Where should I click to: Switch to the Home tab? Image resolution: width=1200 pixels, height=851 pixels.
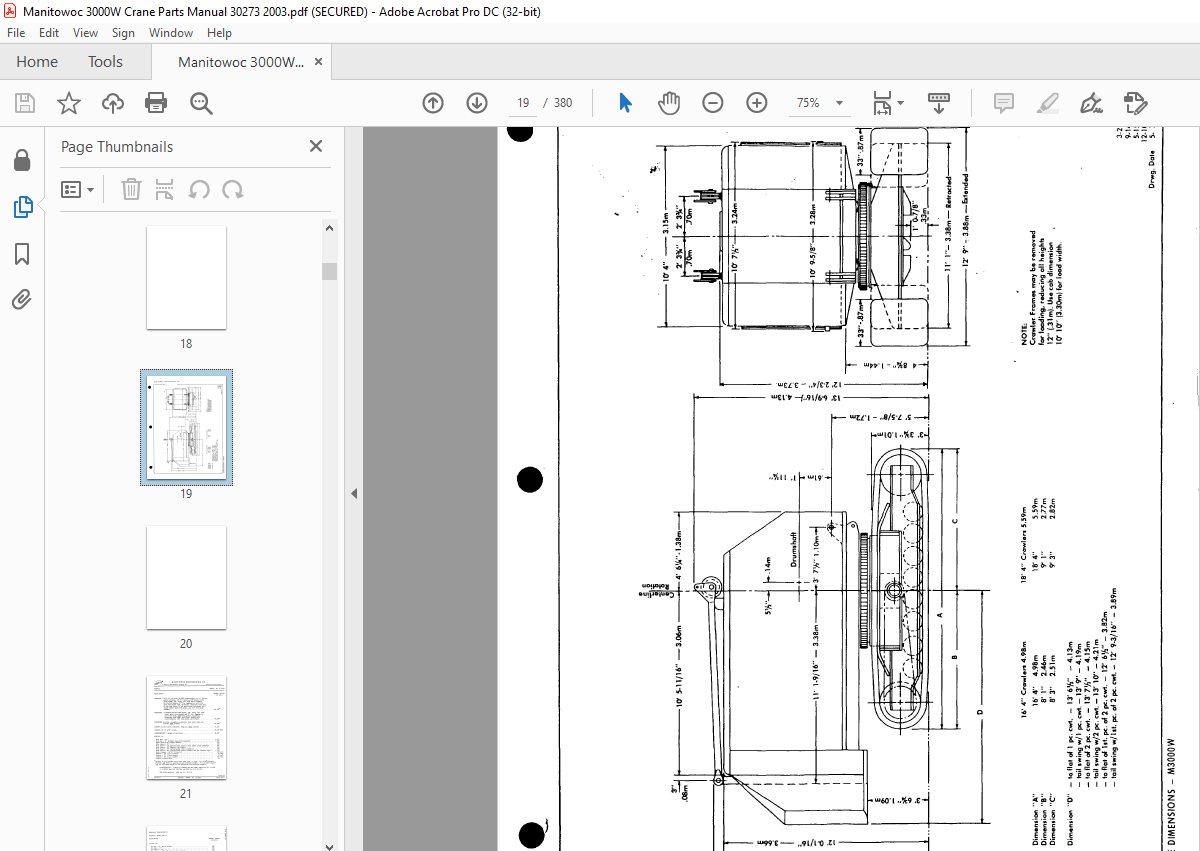(x=37, y=62)
